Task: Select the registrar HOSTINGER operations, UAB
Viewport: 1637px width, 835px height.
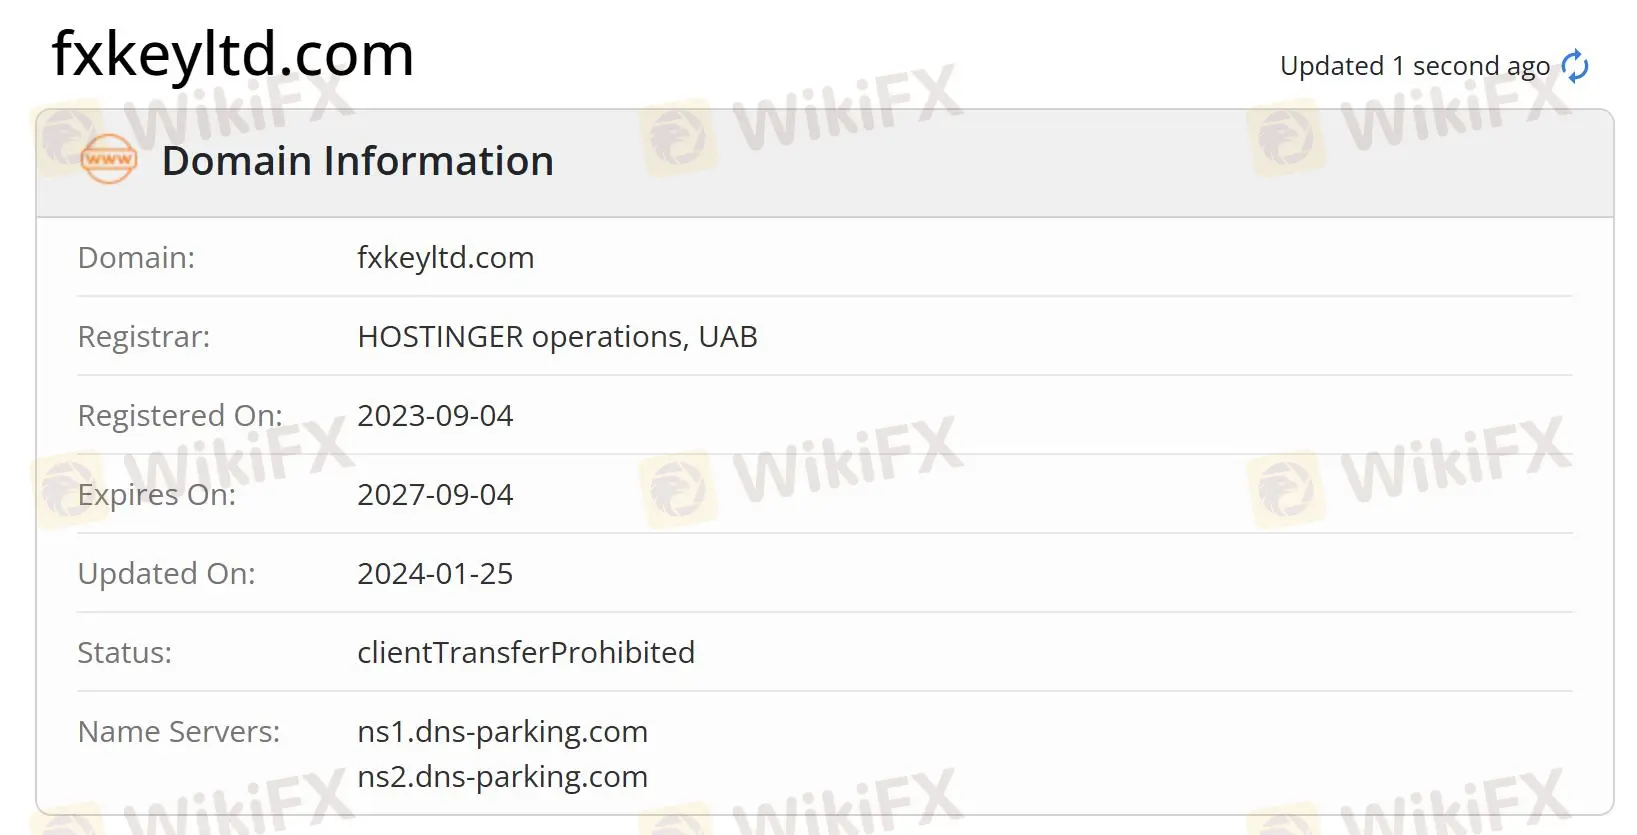Action: [558, 336]
